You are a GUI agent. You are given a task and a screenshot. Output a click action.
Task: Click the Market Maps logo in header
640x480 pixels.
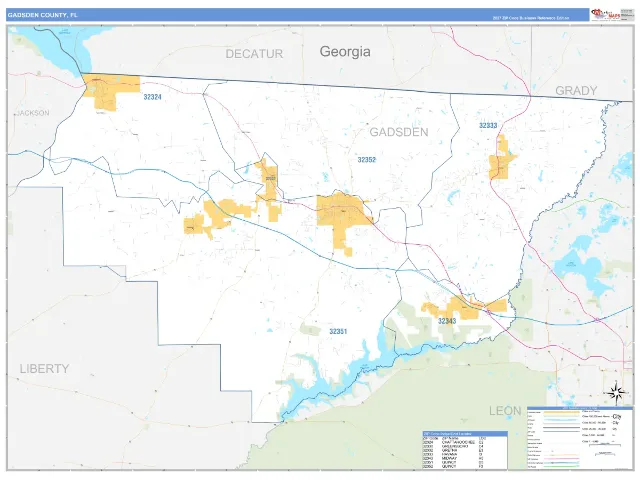click(606, 15)
